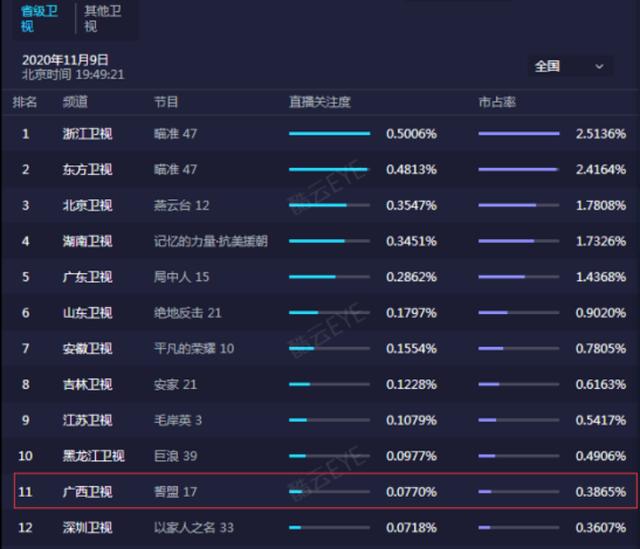This screenshot has width=640, height=549.
Task: Select the 吉林卫视 channel name
Action: click(87, 385)
